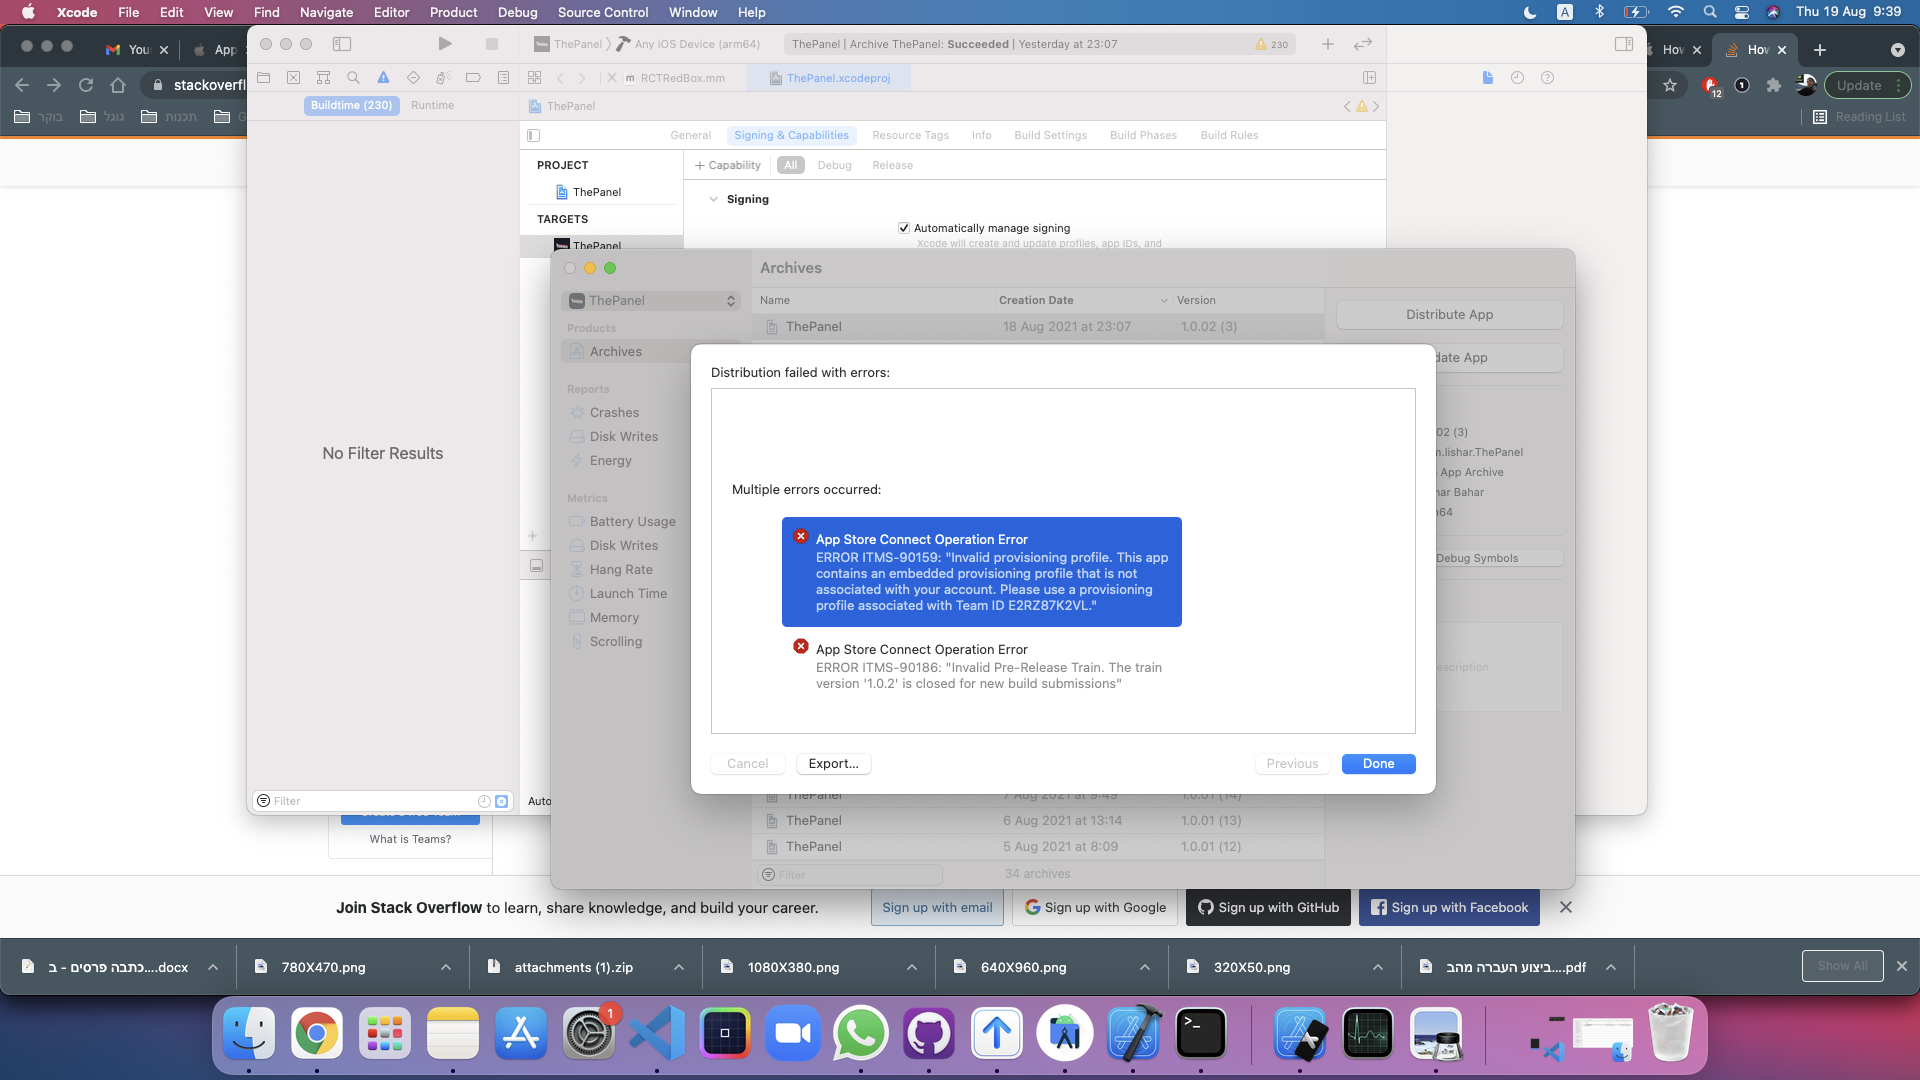Open ThePanel product dropdown in Organizer
Image resolution: width=1920 pixels, height=1080 pixels.
pyautogui.click(x=651, y=301)
